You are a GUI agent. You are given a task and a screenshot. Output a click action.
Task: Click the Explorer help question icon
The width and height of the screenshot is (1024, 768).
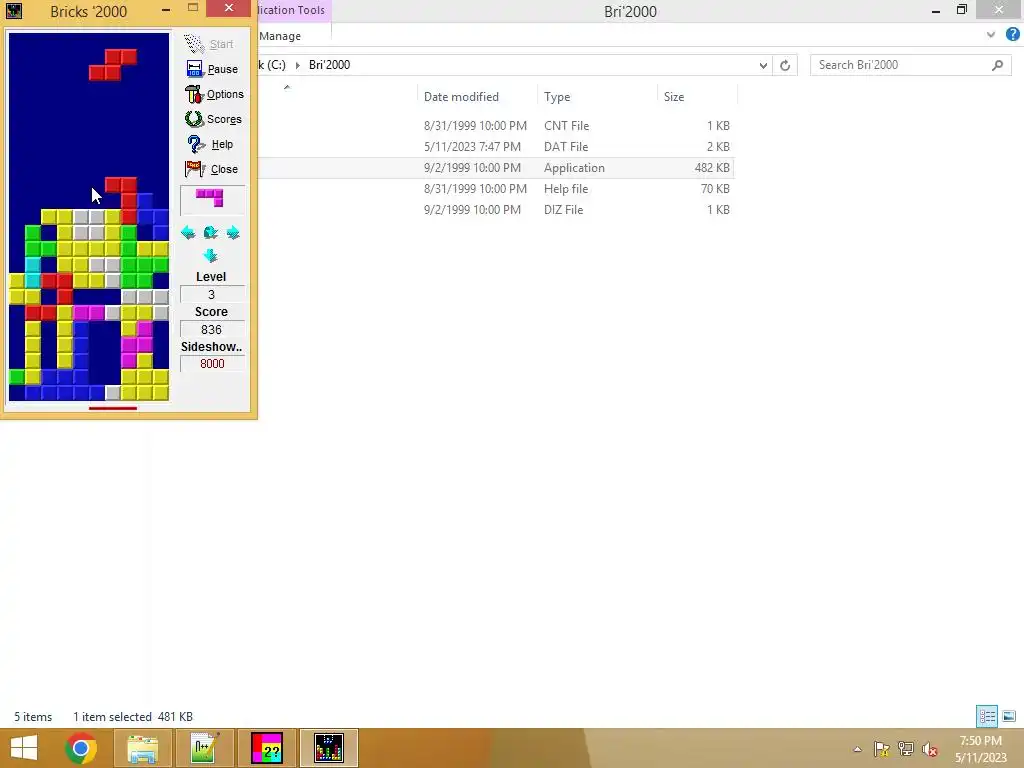1012,35
